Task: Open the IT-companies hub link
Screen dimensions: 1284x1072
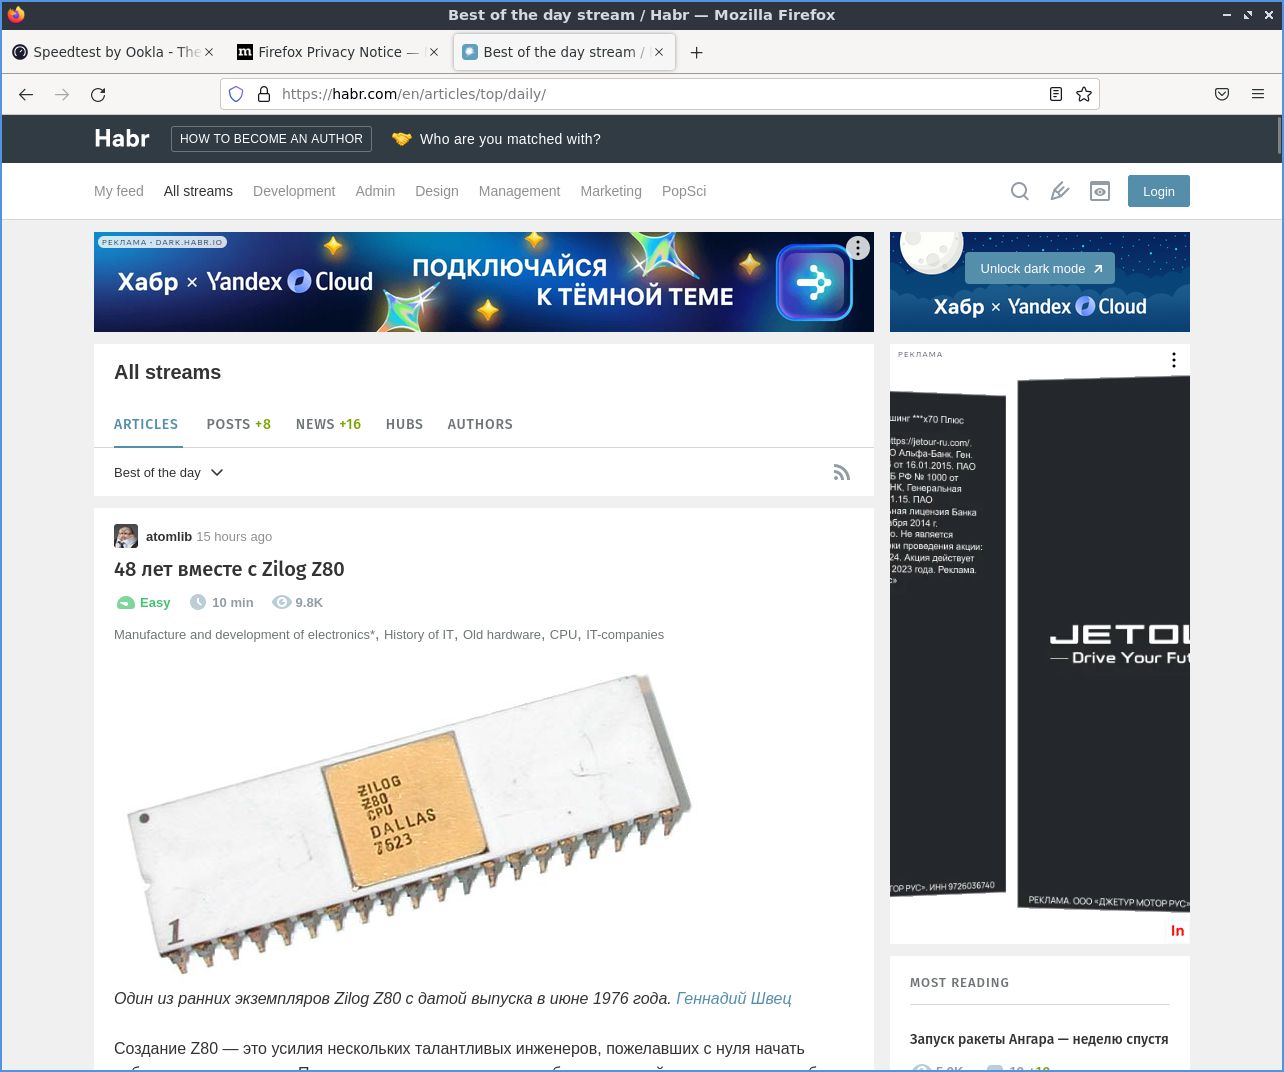Action: (x=625, y=634)
